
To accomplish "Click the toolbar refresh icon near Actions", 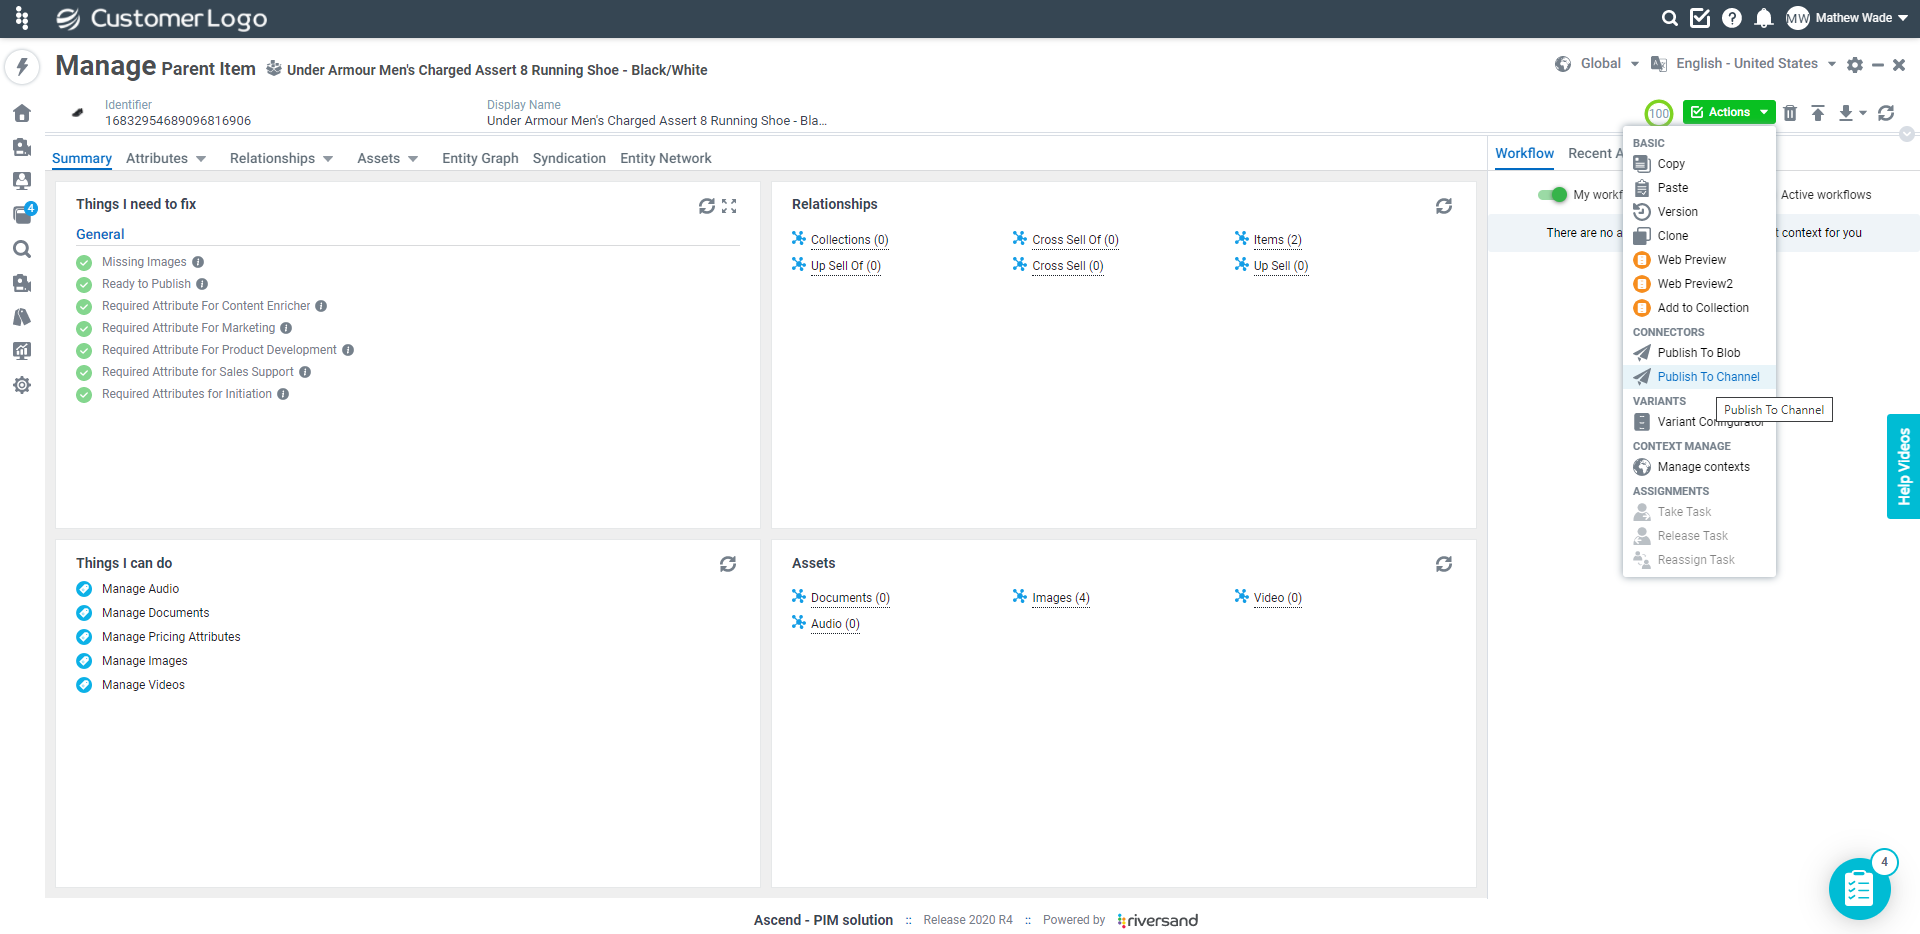I will pyautogui.click(x=1886, y=113).
